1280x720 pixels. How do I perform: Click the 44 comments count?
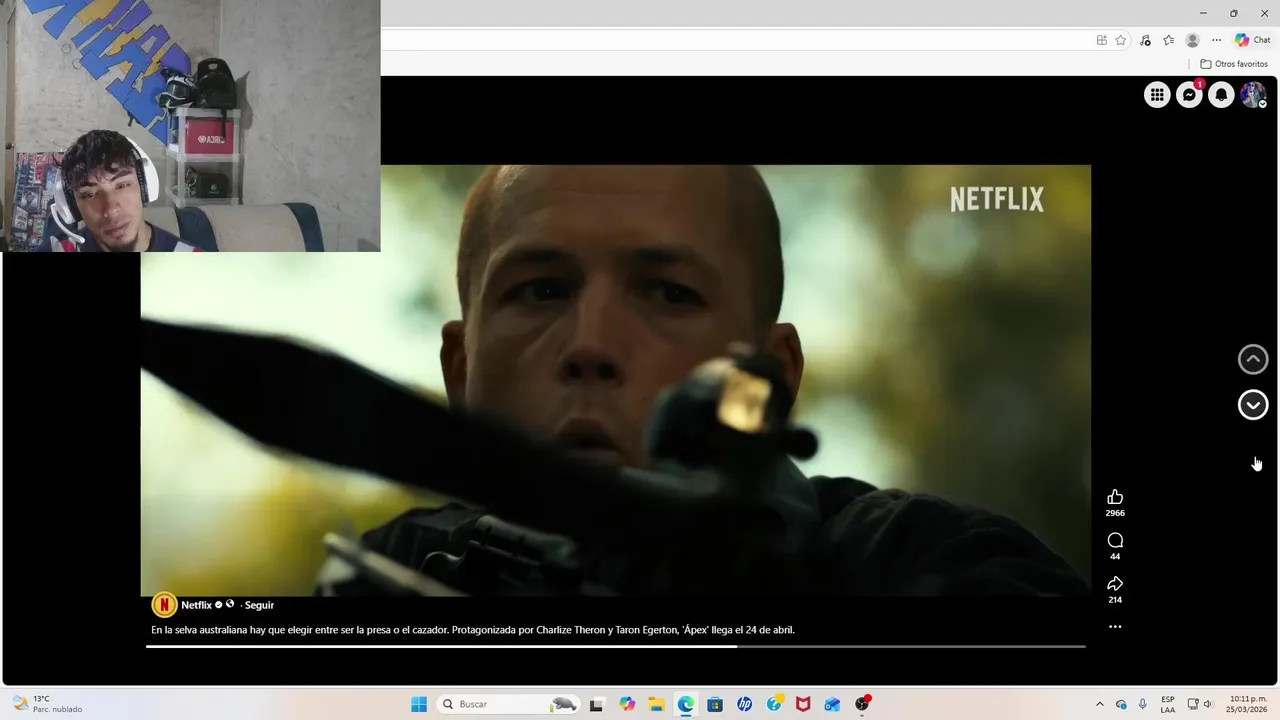coord(1115,556)
